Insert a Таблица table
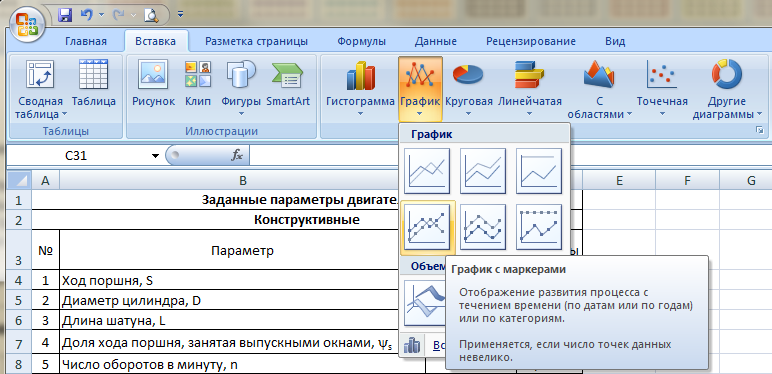772x374 pixels. click(94, 84)
